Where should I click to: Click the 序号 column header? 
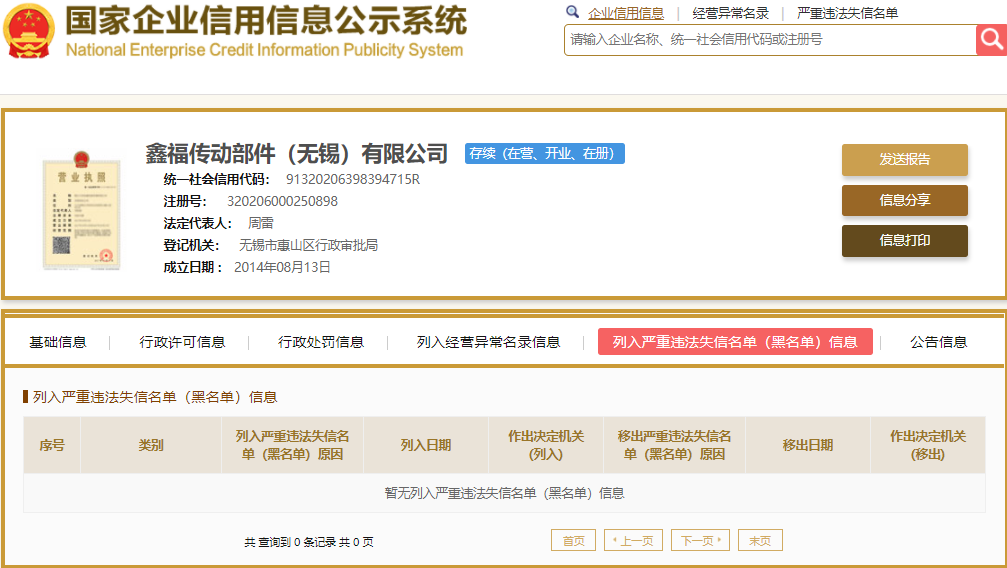coord(52,445)
